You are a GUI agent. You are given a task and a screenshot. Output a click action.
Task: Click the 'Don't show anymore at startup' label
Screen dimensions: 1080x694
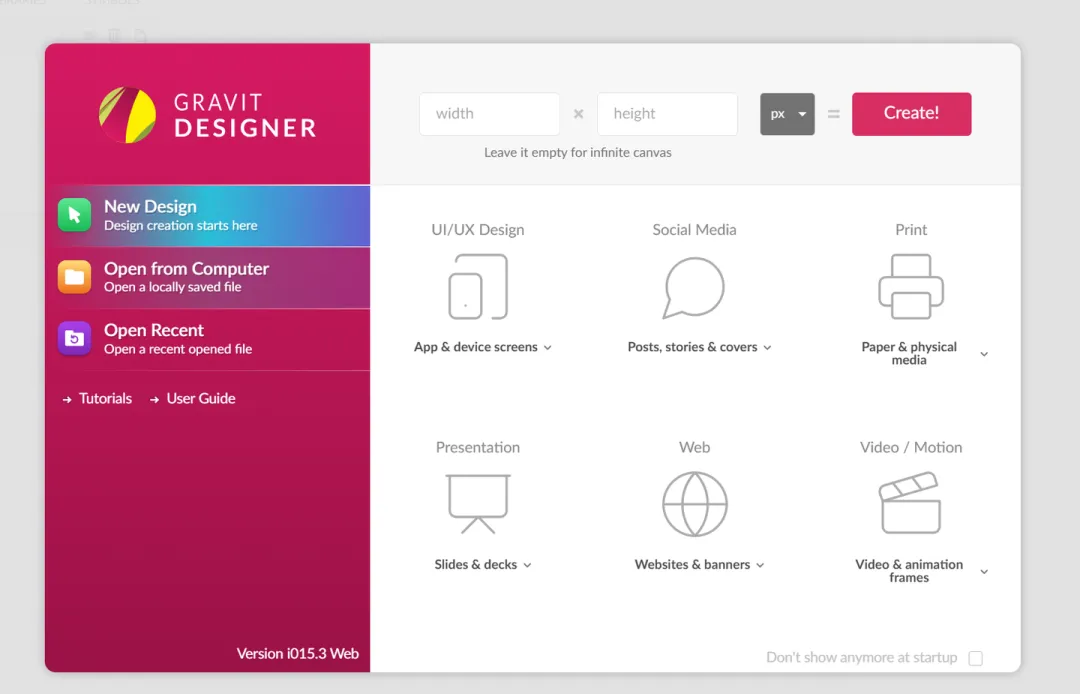coord(862,658)
